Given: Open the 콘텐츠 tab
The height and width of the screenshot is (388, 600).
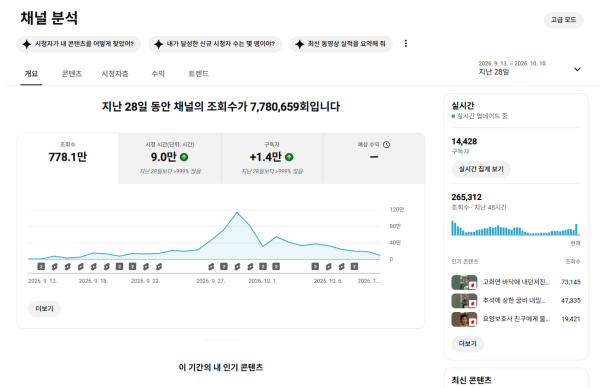Looking at the screenshot, I should click(72, 73).
